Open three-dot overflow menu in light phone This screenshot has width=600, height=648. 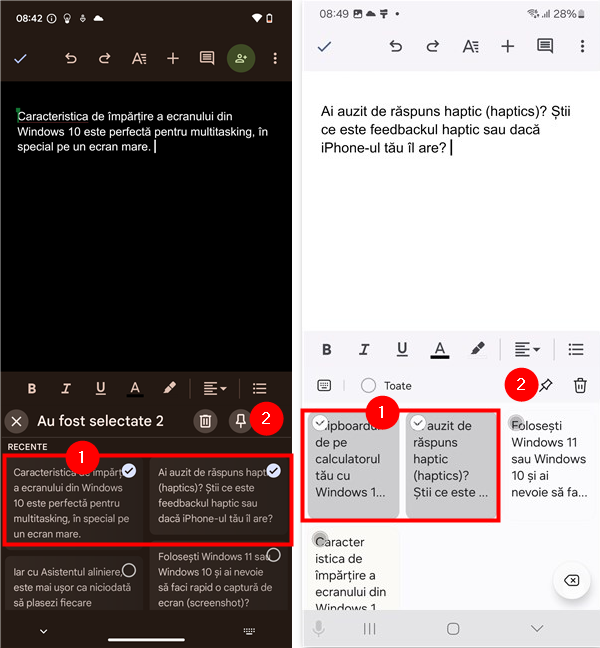(x=582, y=46)
